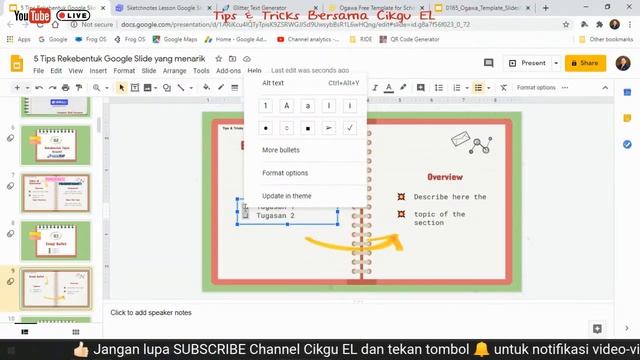This screenshot has height=360, width=640.
Task: Click the yellow Share button
Action: coord(585,63)
